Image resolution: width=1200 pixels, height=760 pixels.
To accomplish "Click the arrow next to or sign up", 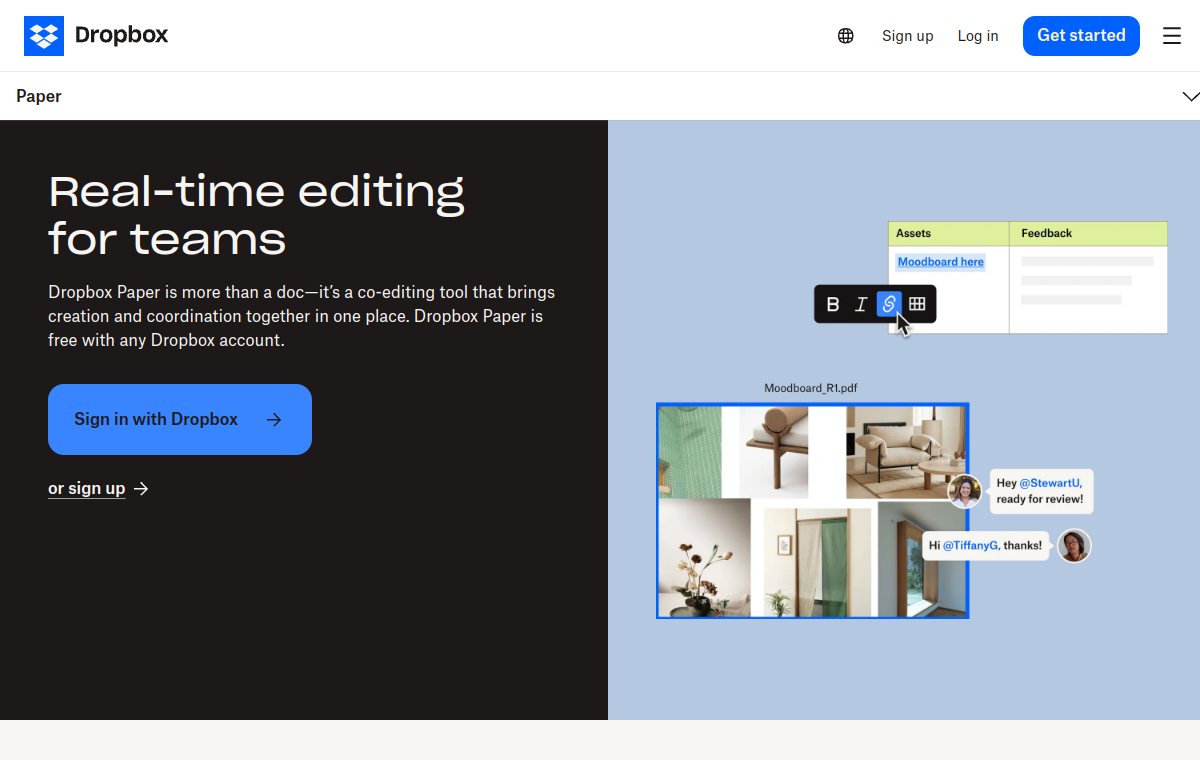I will pos(141,488).
